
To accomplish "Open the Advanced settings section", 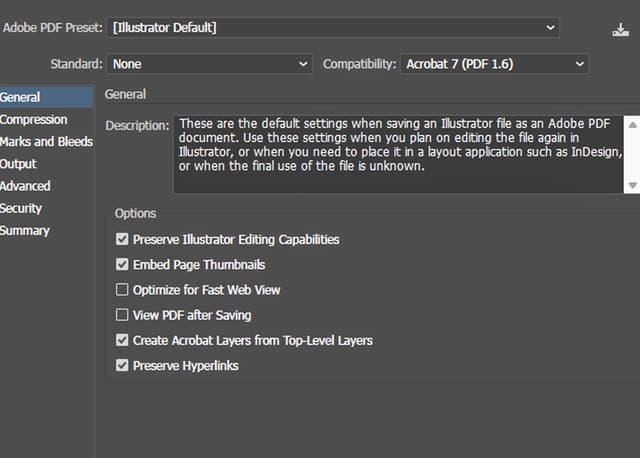I will click(26, 186).
